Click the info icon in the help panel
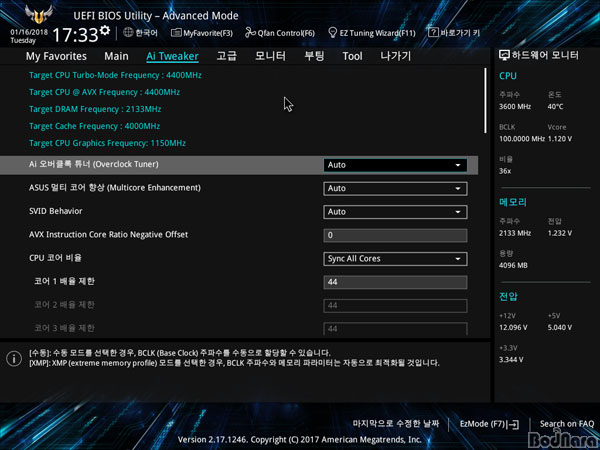The image size is (600, 450). (x=16, y=358)
